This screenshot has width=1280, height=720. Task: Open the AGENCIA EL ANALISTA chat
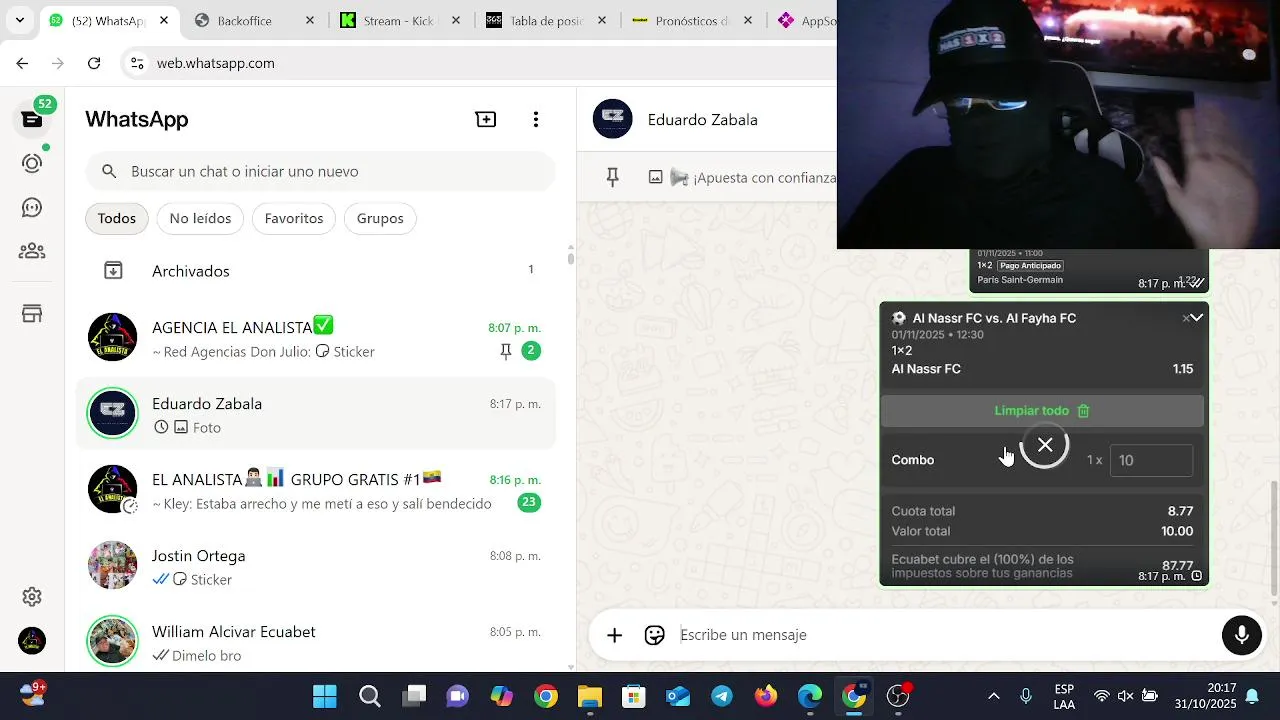click(x=316, y=339)
